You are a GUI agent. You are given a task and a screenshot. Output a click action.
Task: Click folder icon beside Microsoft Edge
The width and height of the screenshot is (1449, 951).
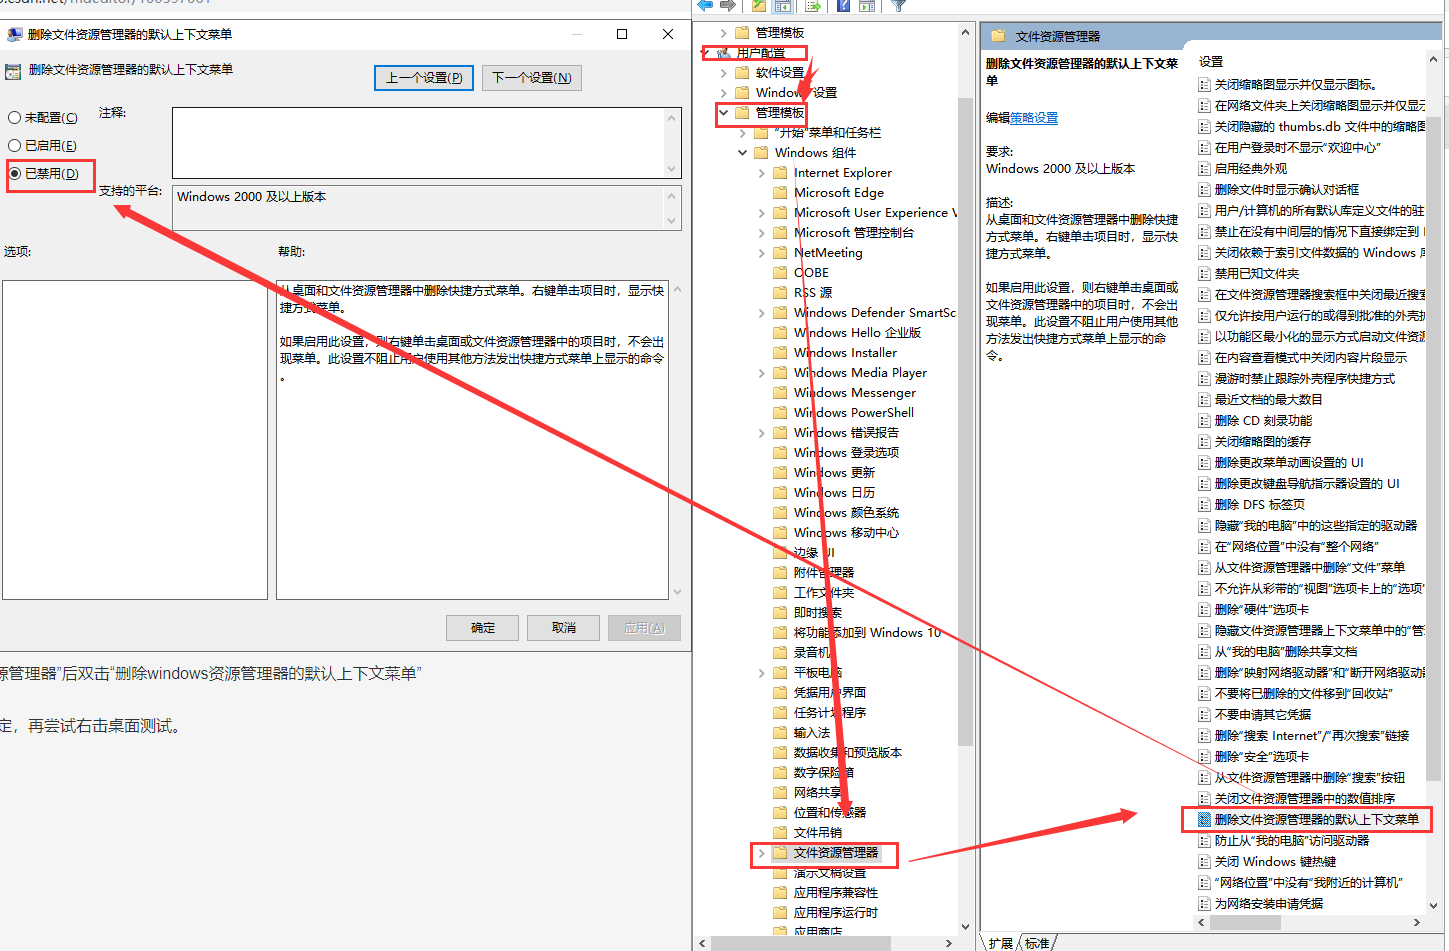click(x=780, y=193)
